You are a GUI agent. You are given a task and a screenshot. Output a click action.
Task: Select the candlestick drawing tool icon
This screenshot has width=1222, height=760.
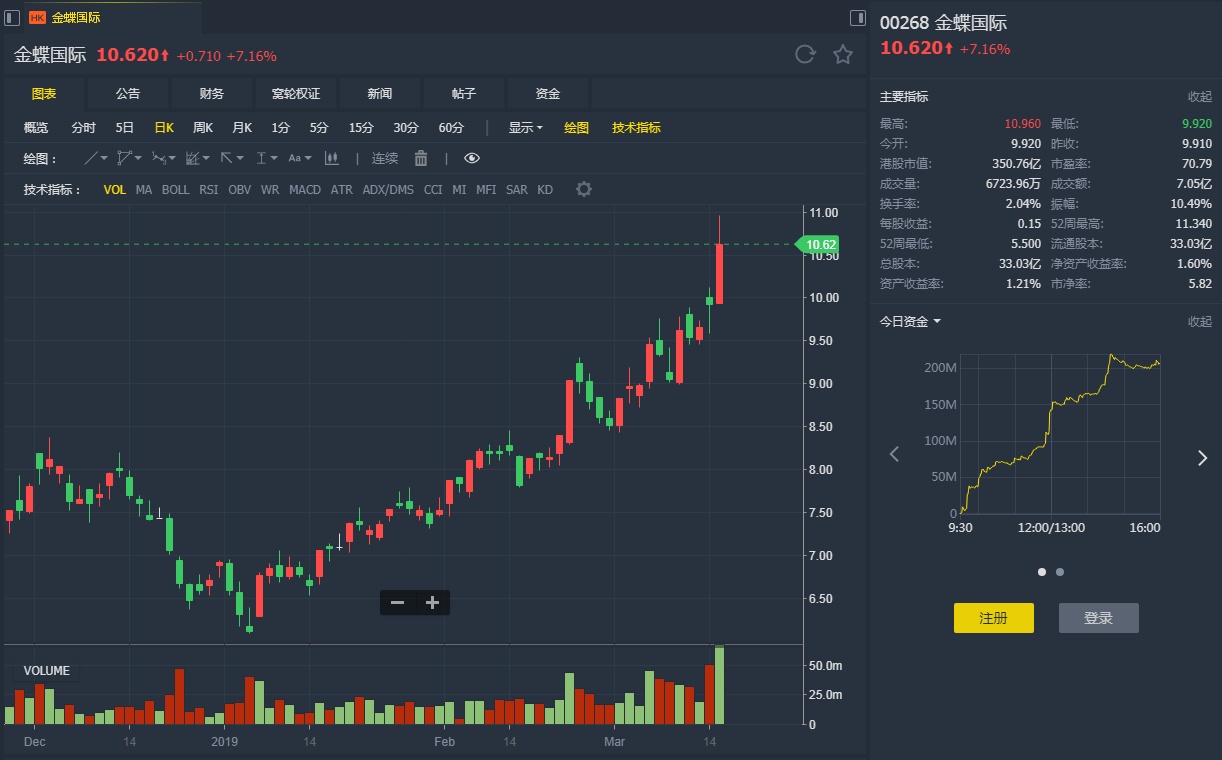[332, 158]
